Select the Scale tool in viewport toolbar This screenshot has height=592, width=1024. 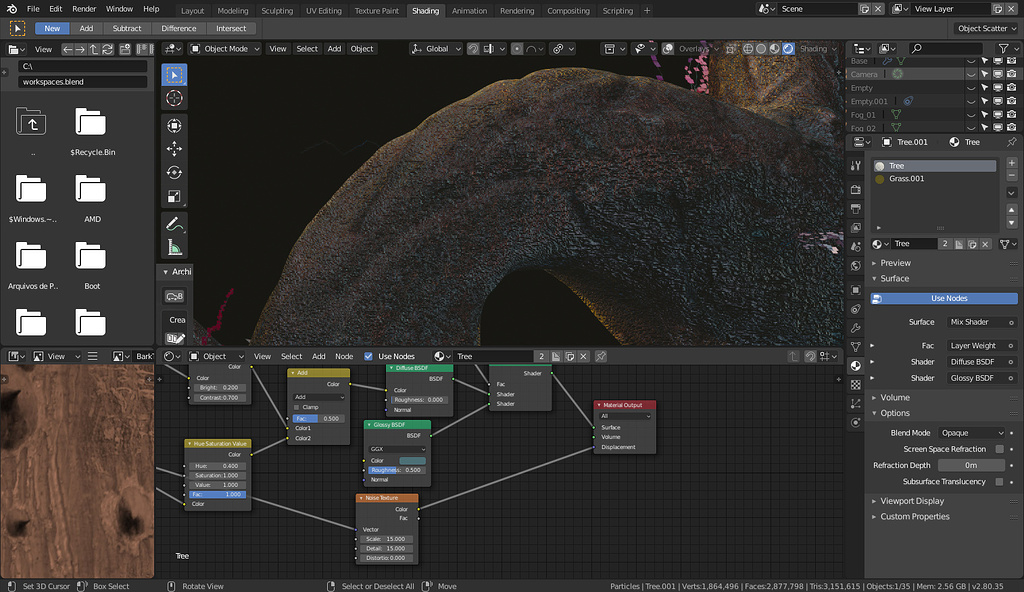coord(174,196)
